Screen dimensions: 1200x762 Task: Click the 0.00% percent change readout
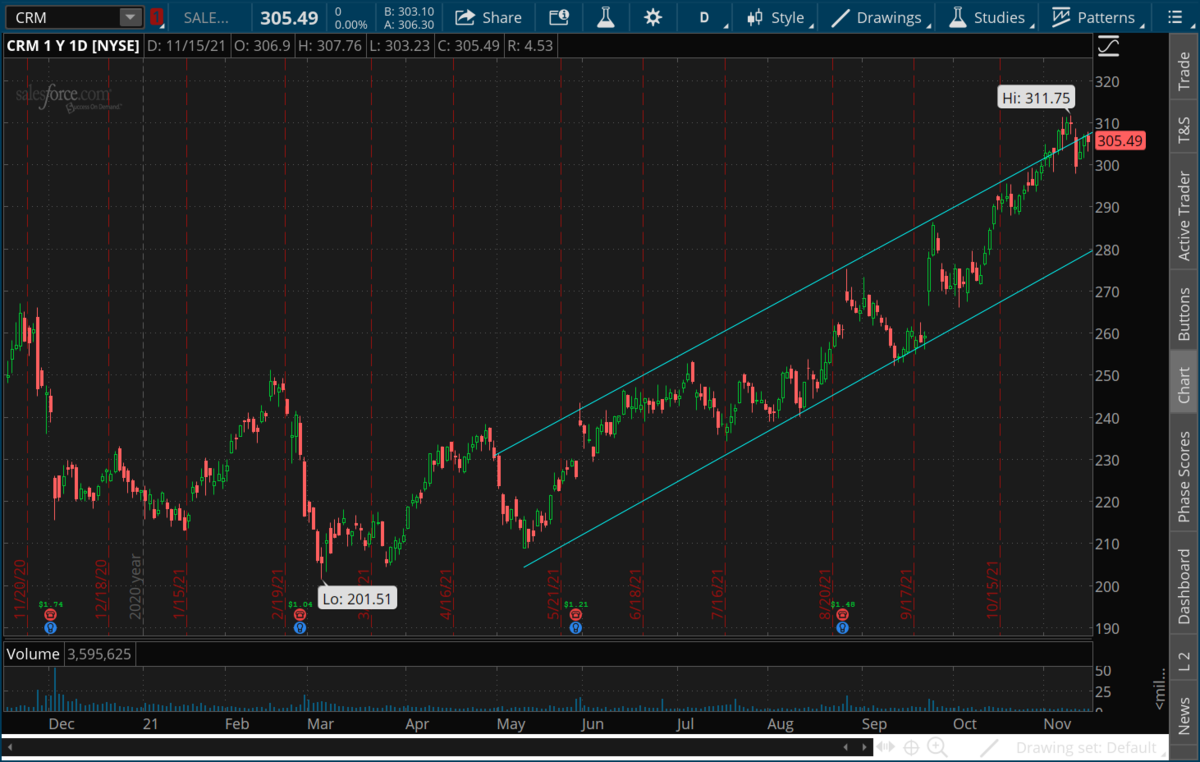350,25
